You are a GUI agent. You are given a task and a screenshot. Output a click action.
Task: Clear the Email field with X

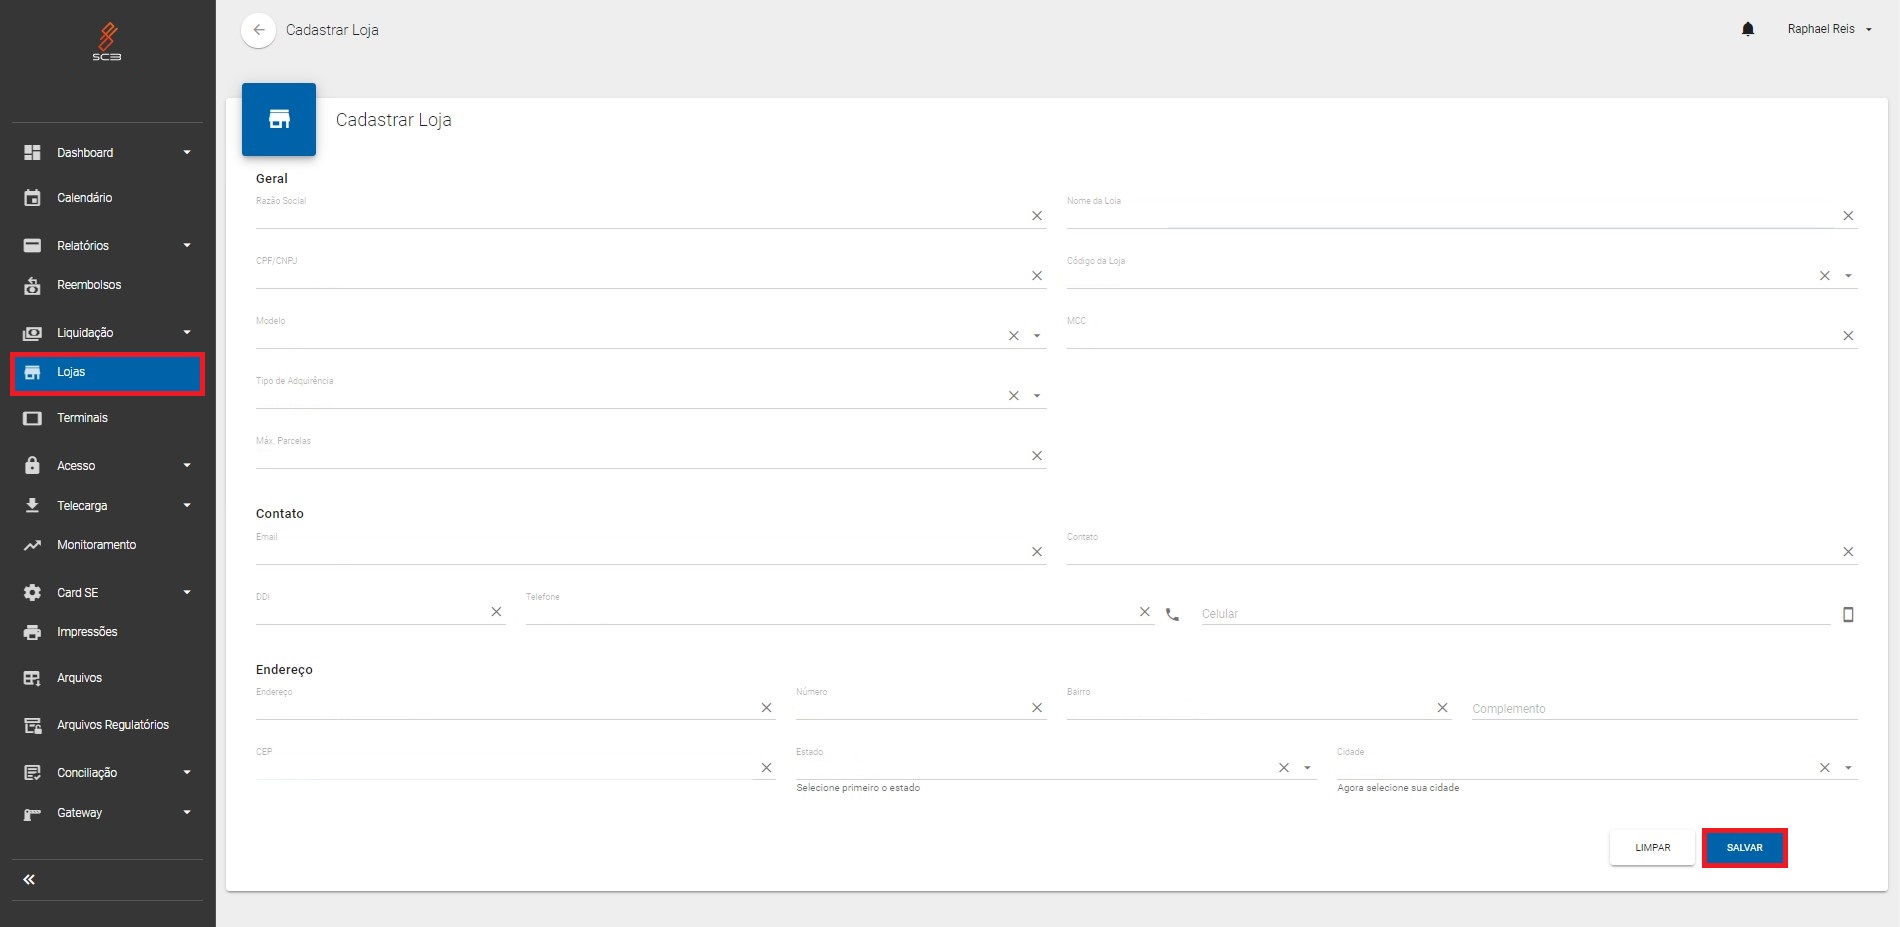pyautogui.click(x=1037, y=552)
